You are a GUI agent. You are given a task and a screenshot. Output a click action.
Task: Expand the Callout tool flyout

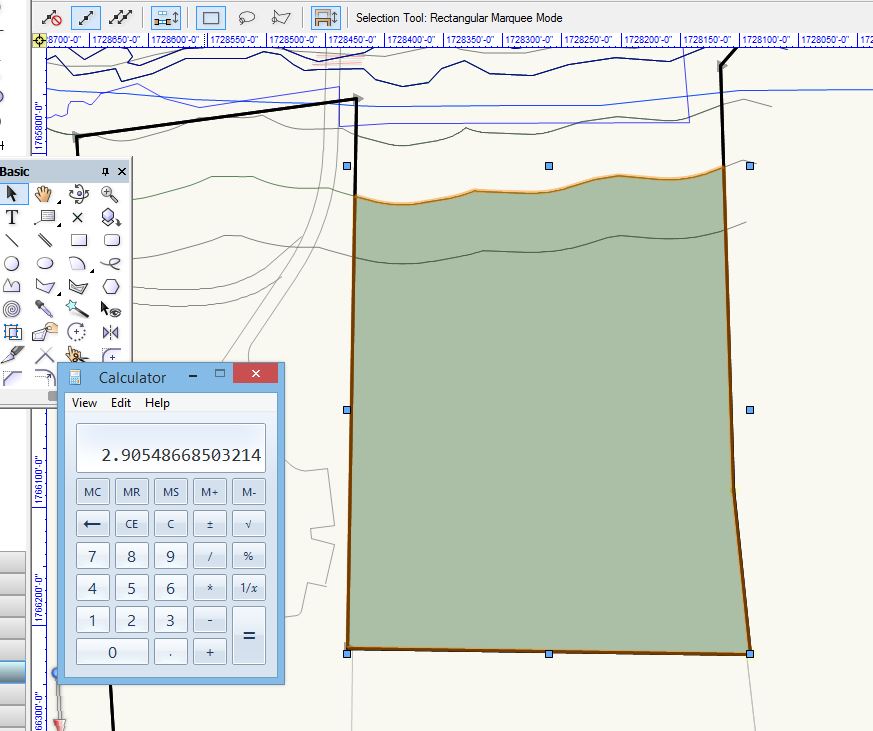58,225
